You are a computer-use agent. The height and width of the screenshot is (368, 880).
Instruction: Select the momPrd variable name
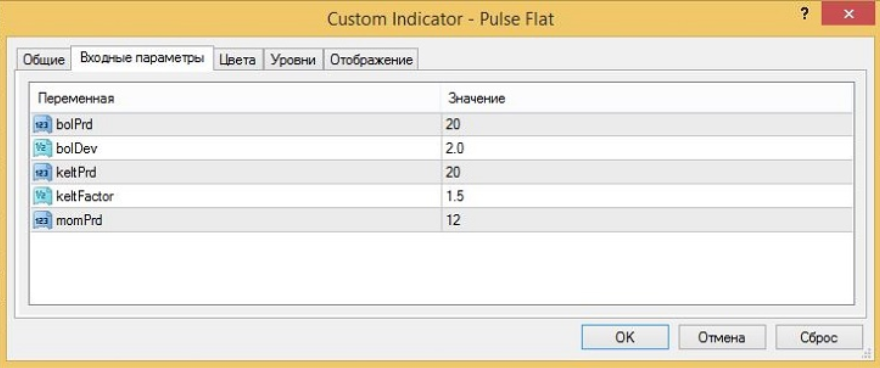pyautogui.click(x=79, y=220)
